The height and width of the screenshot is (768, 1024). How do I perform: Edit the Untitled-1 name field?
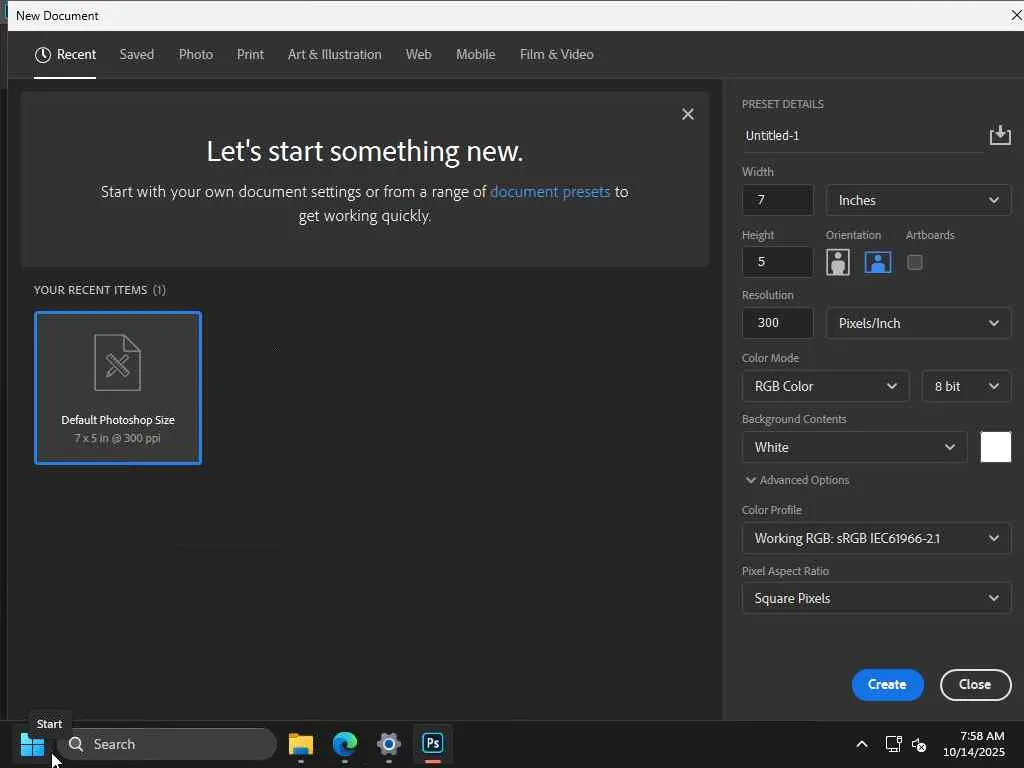[862, 136]
